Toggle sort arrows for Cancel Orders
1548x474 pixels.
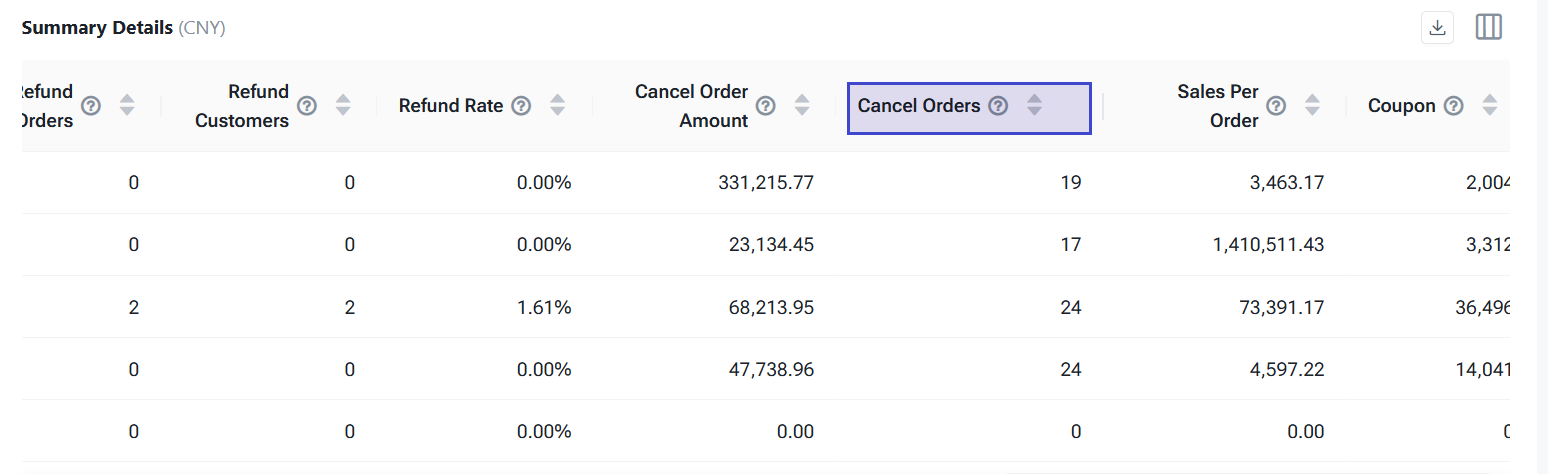pos(1035,106)
